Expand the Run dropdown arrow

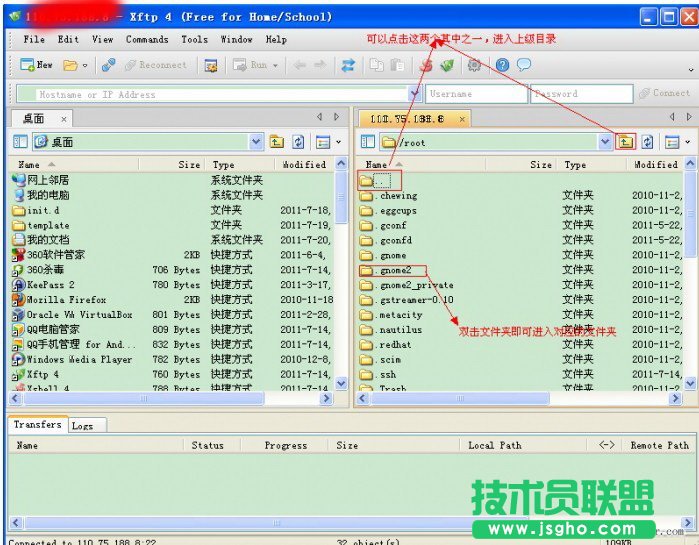tap(275, 66)
